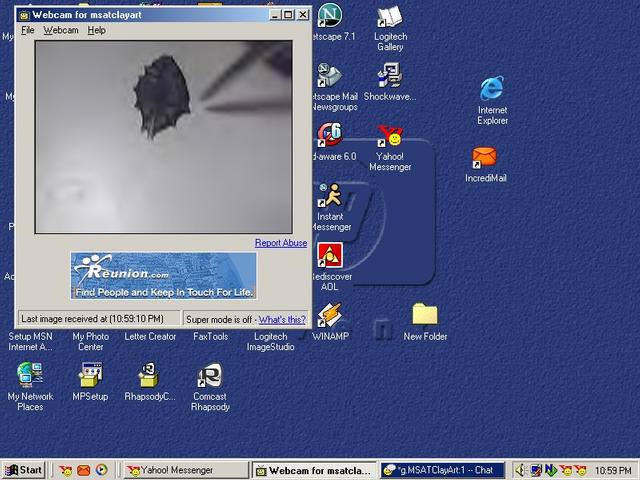The image size is (640, 480).
Task: Minimize the Webcam for msatclayart window
Action: (275, 15)
